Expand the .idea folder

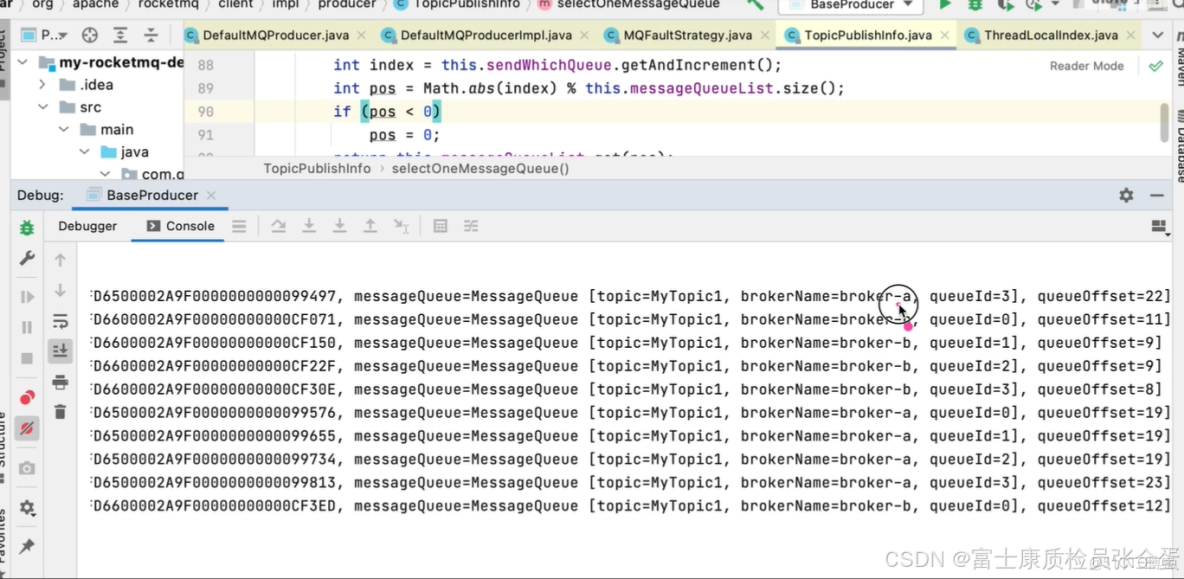(x=42, y=84)
